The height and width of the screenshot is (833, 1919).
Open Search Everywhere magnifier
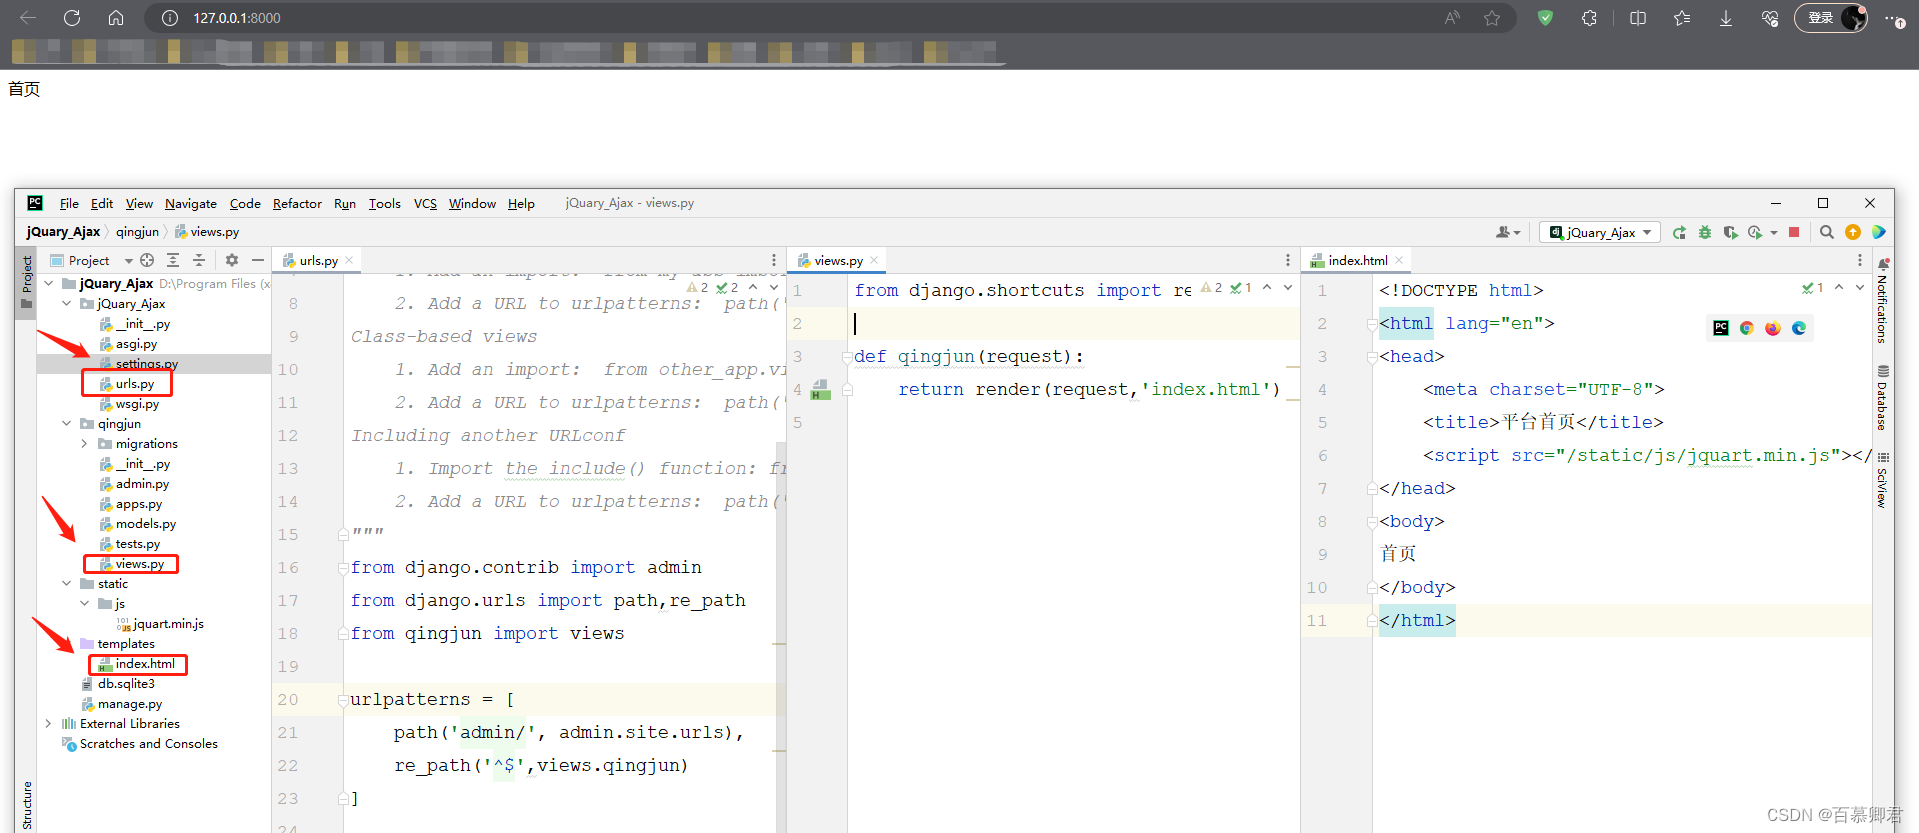pos(1827,232)
